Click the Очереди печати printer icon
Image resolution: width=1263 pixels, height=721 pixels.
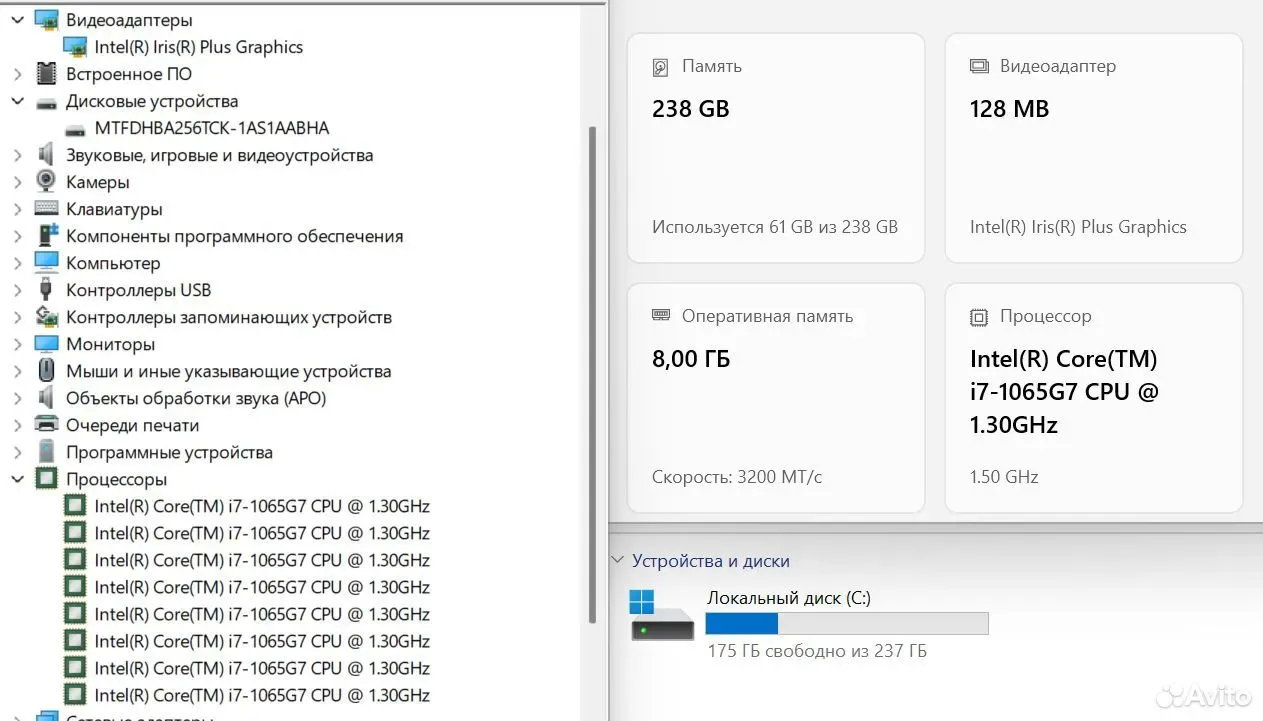(46, 425)
